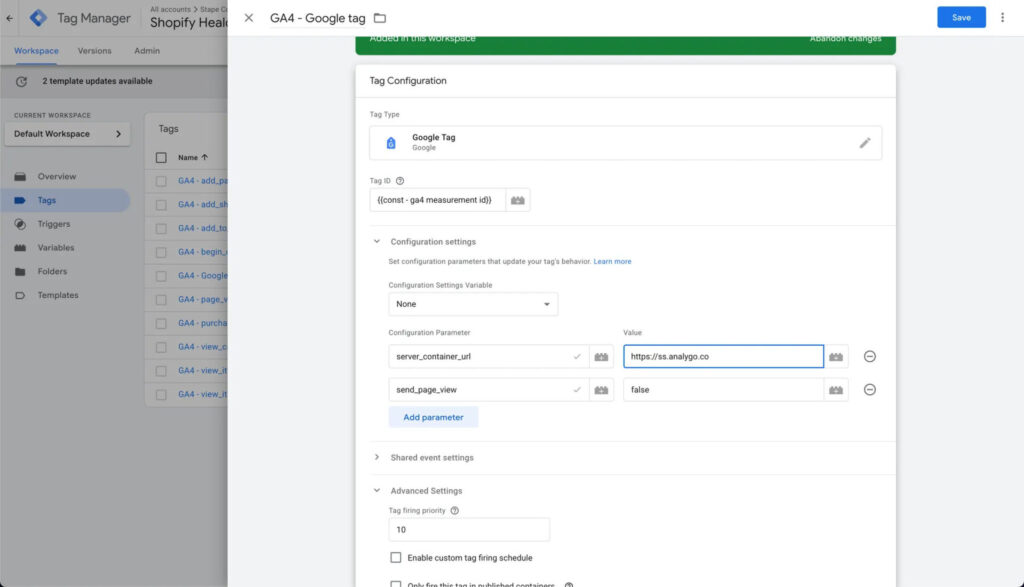Click the folder icon next to tag name
Screen dimensions: 1024x587
380,18
